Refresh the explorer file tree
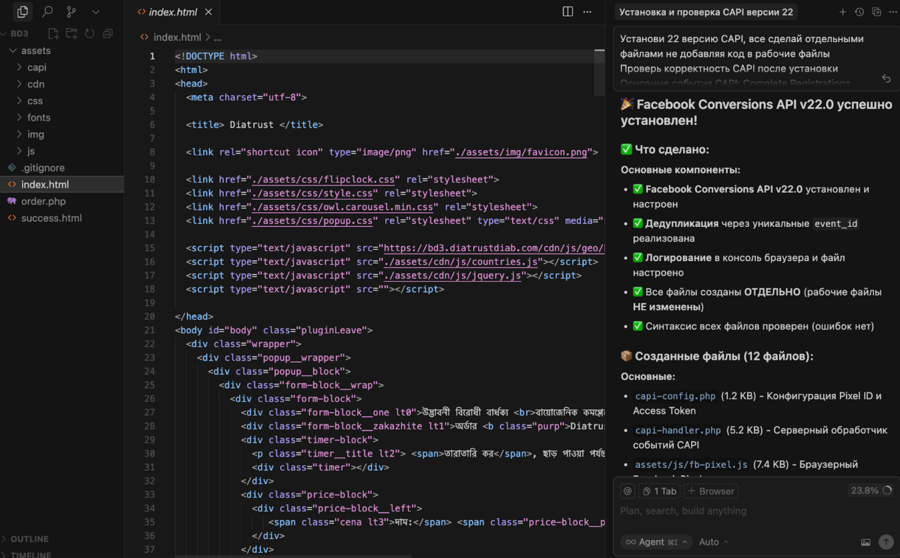The image size is (900, 558). [x=89, y=33]
